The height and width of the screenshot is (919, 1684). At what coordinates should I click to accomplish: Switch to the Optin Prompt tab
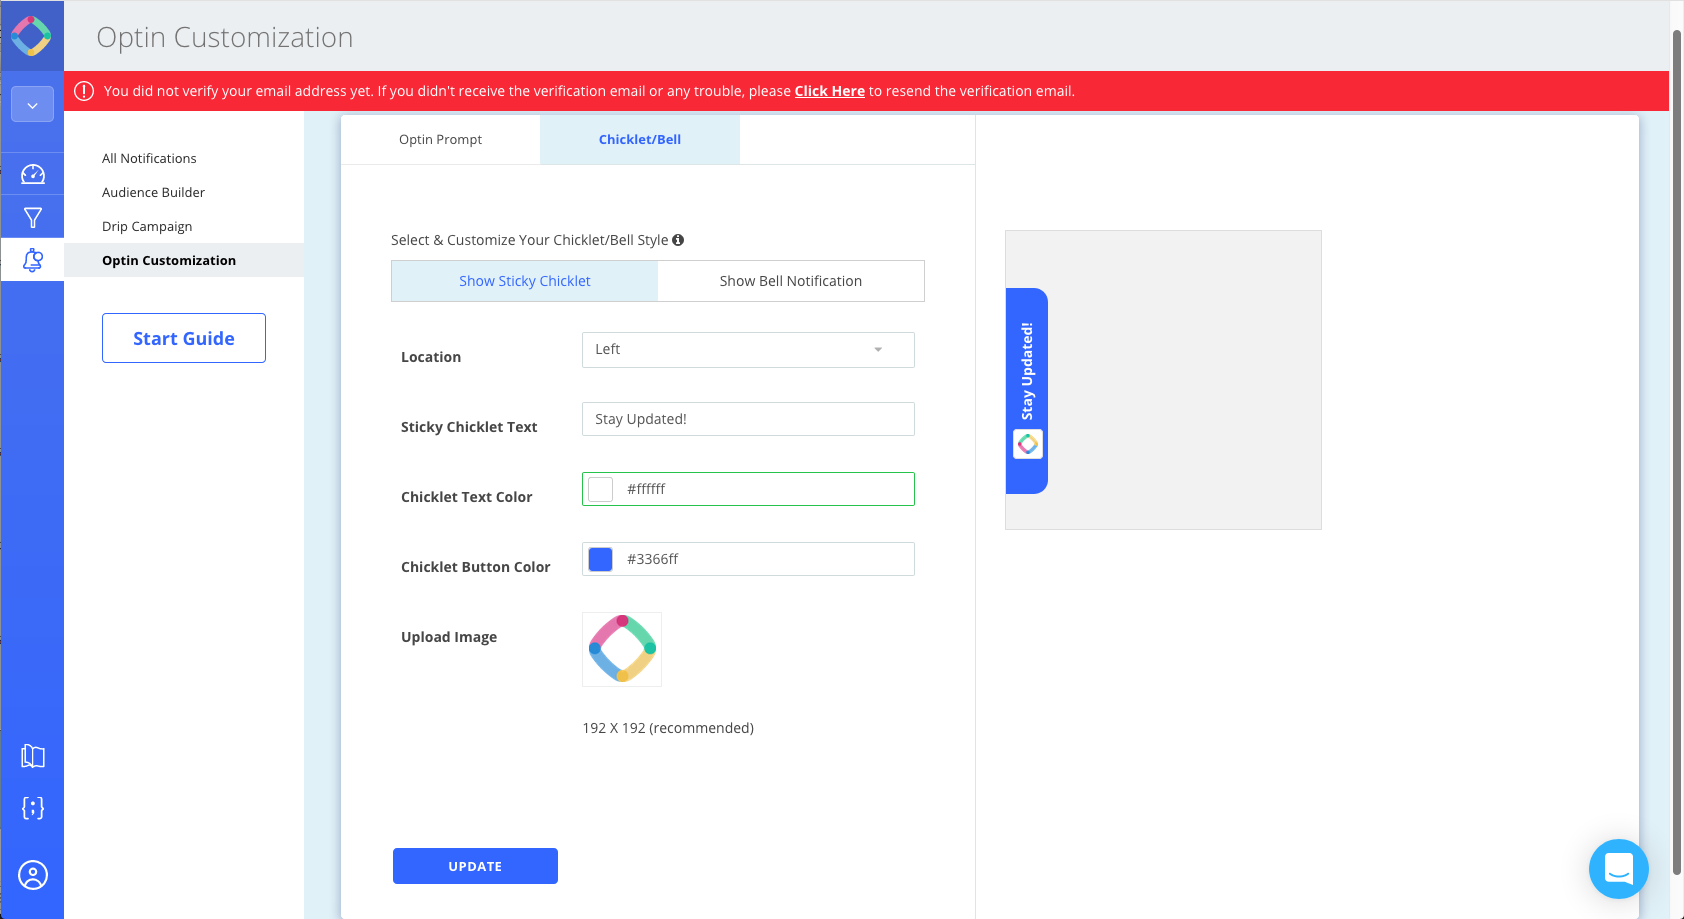click(x=440, y=140)
